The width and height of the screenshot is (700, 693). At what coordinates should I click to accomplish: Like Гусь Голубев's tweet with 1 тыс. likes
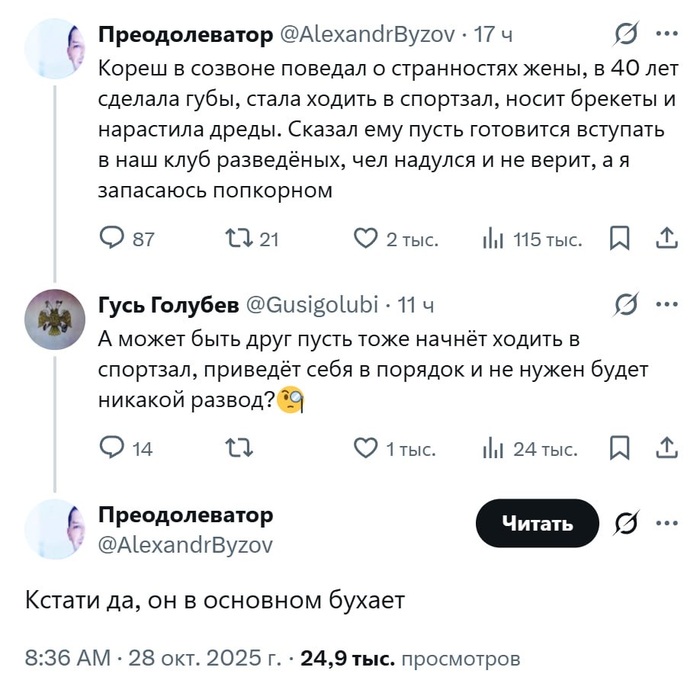coord(366,449)
